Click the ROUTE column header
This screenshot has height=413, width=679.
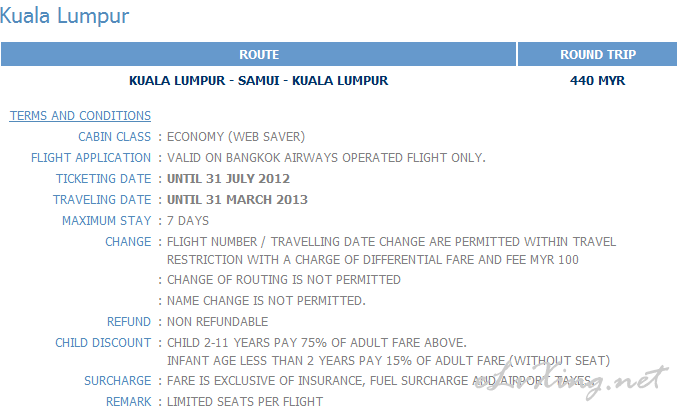[259, 55]
